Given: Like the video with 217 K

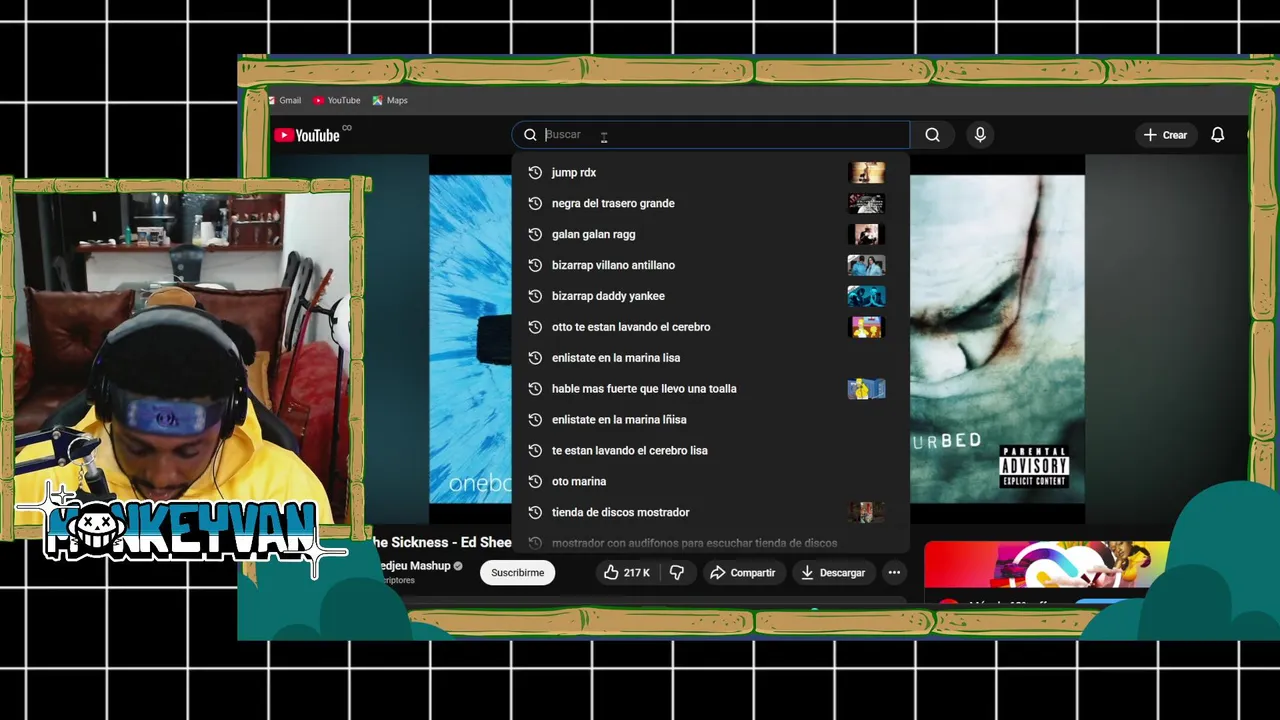Looking at the screenshot, I should 626,573.
